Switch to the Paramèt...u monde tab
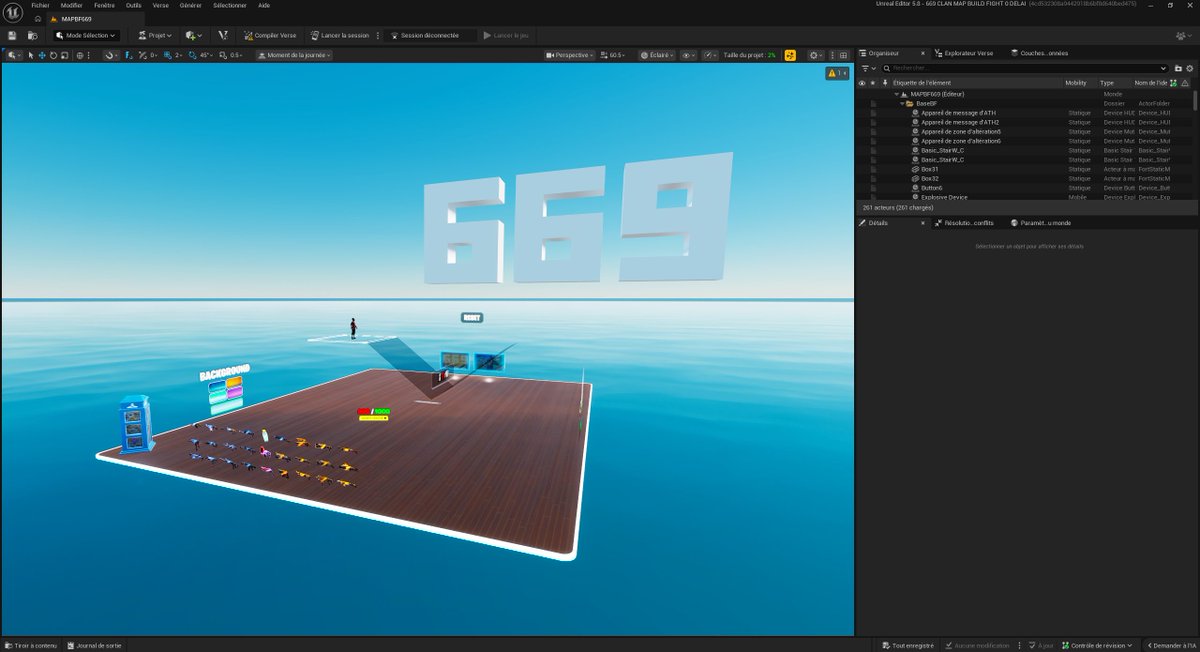Image resolution: width=1200 pixels, height=652 pixels. 1040,223
